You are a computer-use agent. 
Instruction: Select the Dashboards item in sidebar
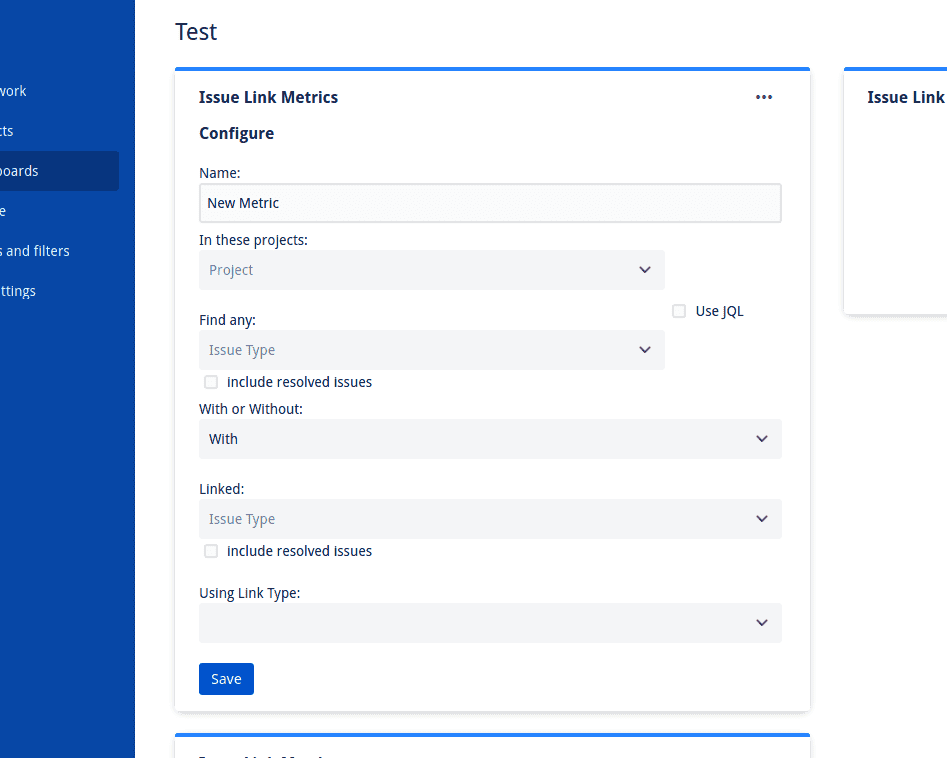coord(59,171)
